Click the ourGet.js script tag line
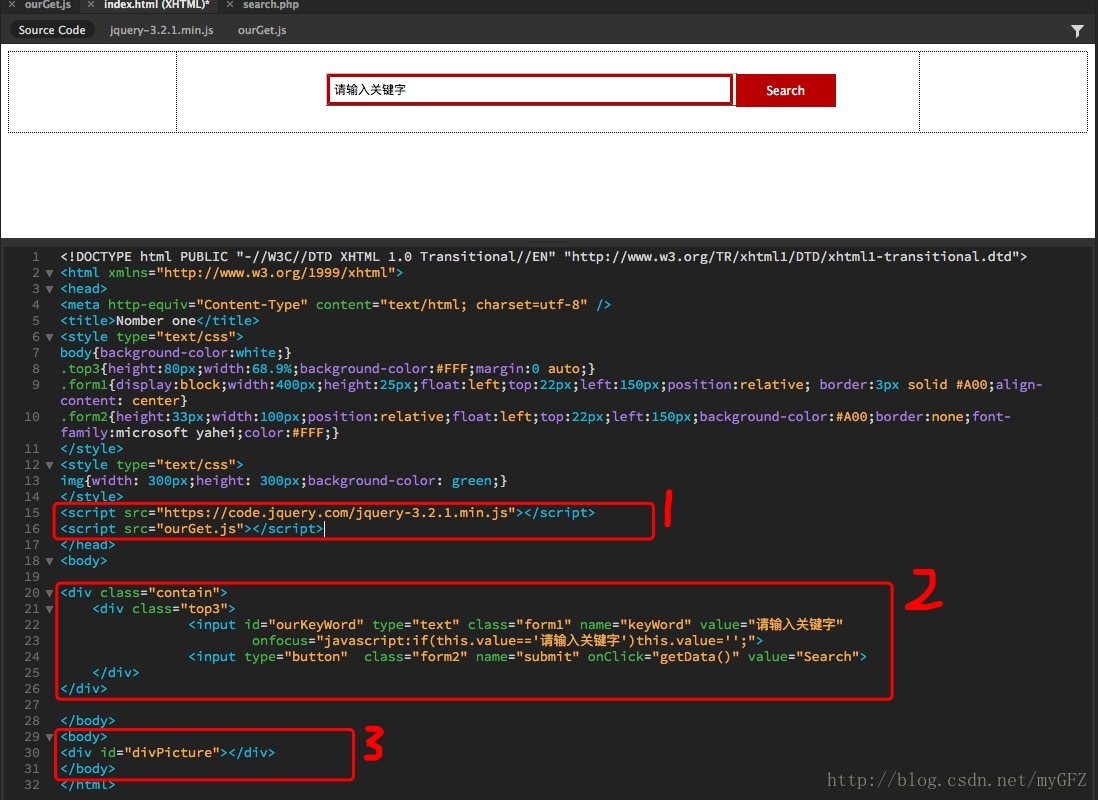This screenshot has height=800, width=1098. 192,529
